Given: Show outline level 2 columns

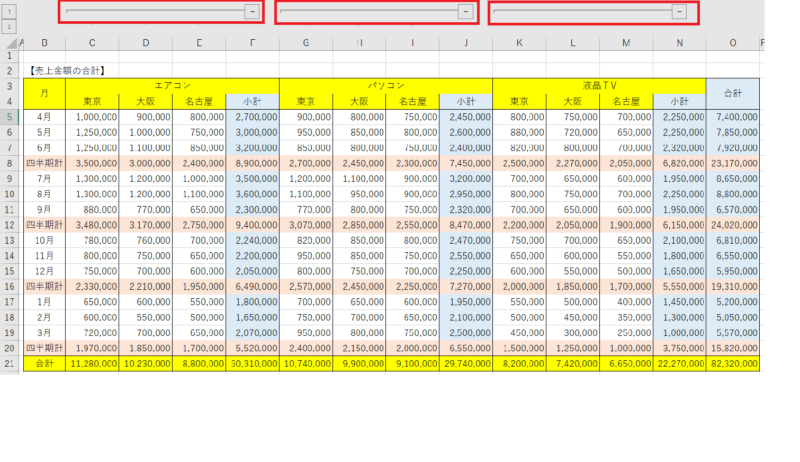Looking at the screenshot, I should click(x=9, y=27).
